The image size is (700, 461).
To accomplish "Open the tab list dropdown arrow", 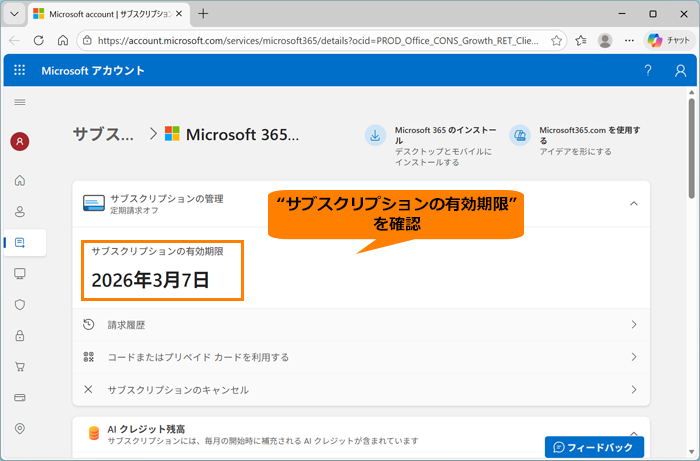I will 14,14.
